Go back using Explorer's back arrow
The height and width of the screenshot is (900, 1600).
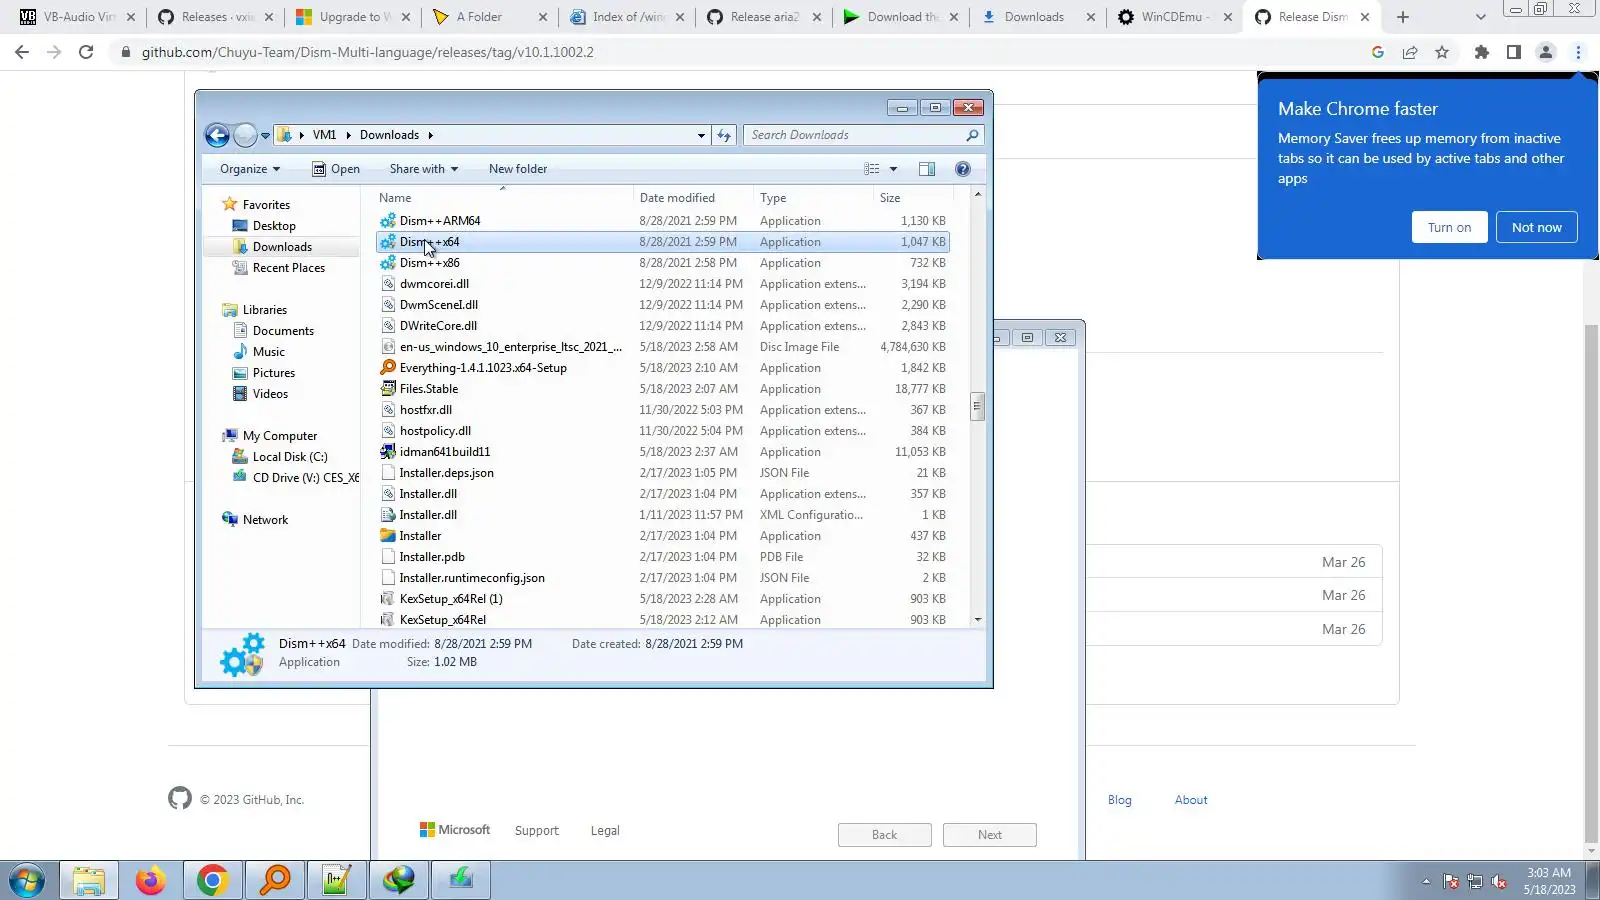pyautogui.click(x=217, y=135)
